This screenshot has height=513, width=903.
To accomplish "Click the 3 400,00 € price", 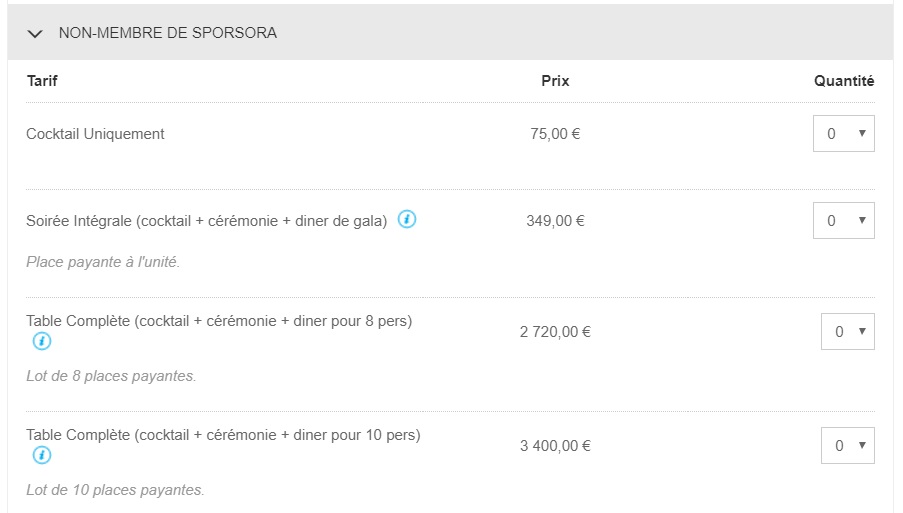I will [555, 446].
